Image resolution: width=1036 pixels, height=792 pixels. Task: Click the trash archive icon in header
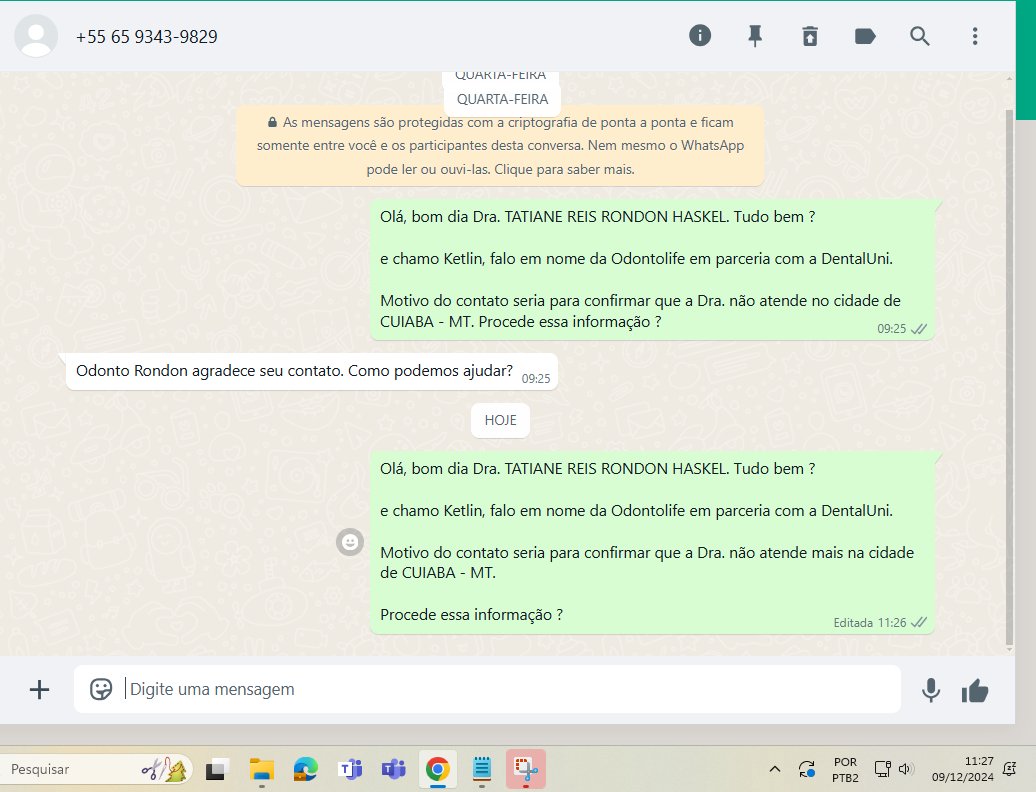coord(810,36)
